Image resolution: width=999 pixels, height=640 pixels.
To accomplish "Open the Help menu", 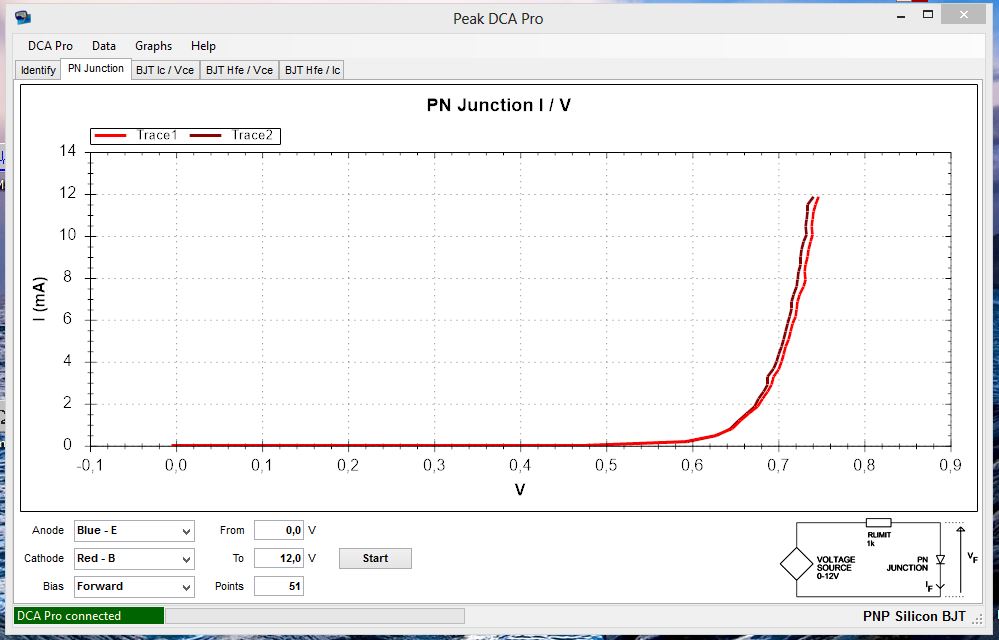I will [x=203, y=46].
